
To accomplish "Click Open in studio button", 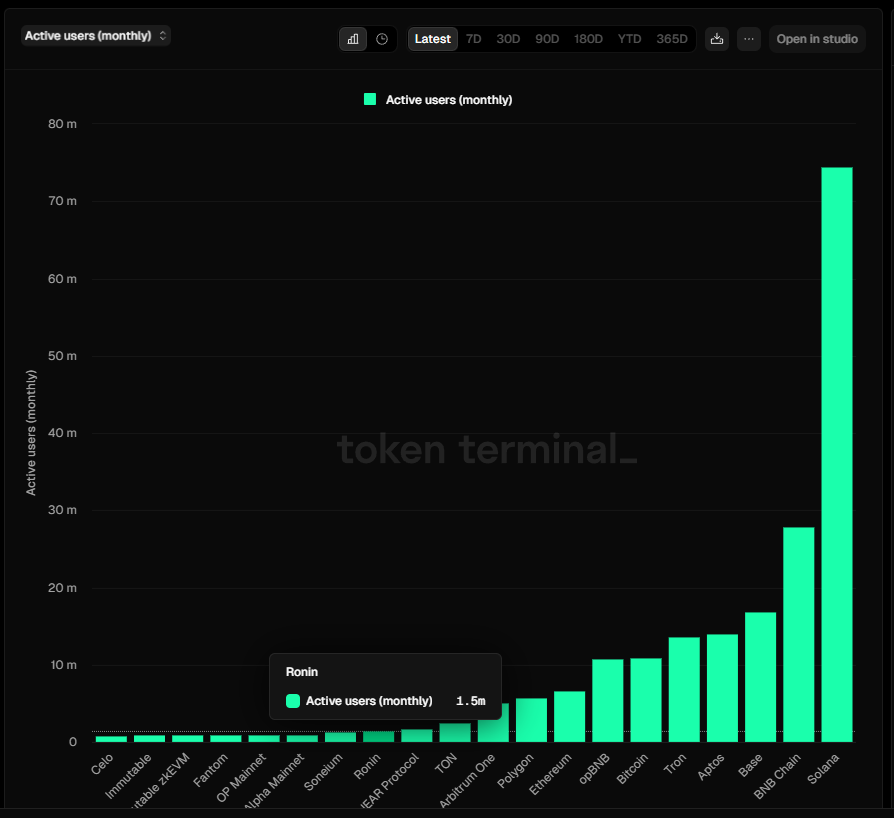I will 817,39.
